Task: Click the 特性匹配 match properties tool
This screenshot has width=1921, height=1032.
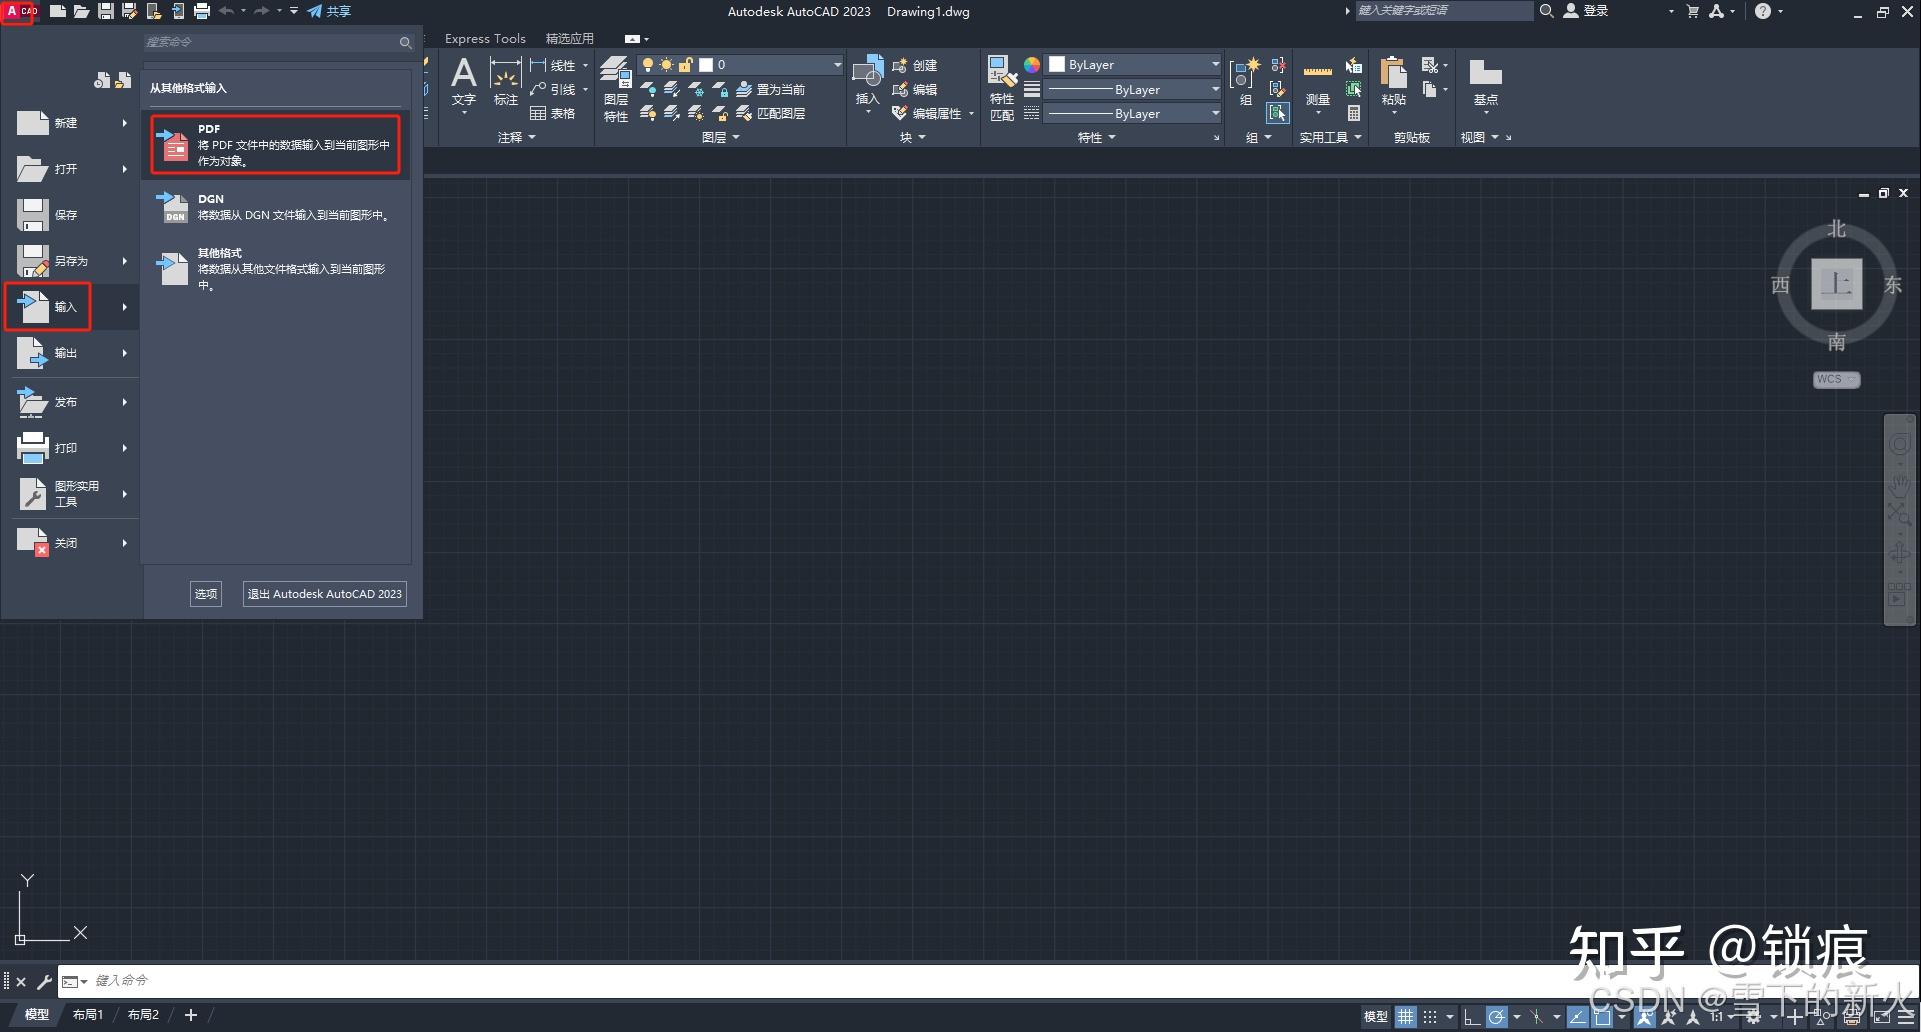Action: tap(1002, 88)
